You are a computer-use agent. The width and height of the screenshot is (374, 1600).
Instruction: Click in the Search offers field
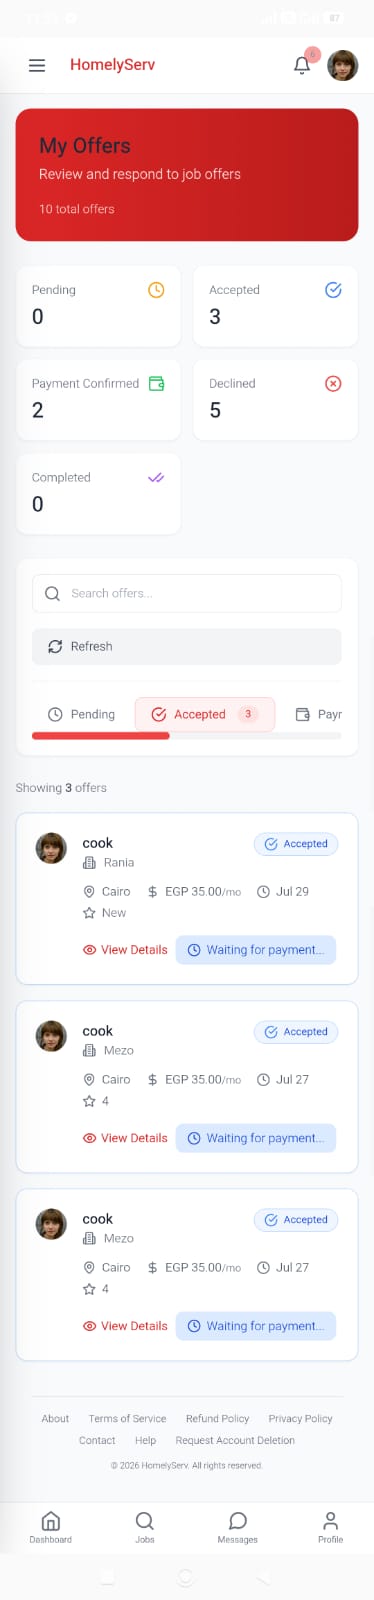187,593
